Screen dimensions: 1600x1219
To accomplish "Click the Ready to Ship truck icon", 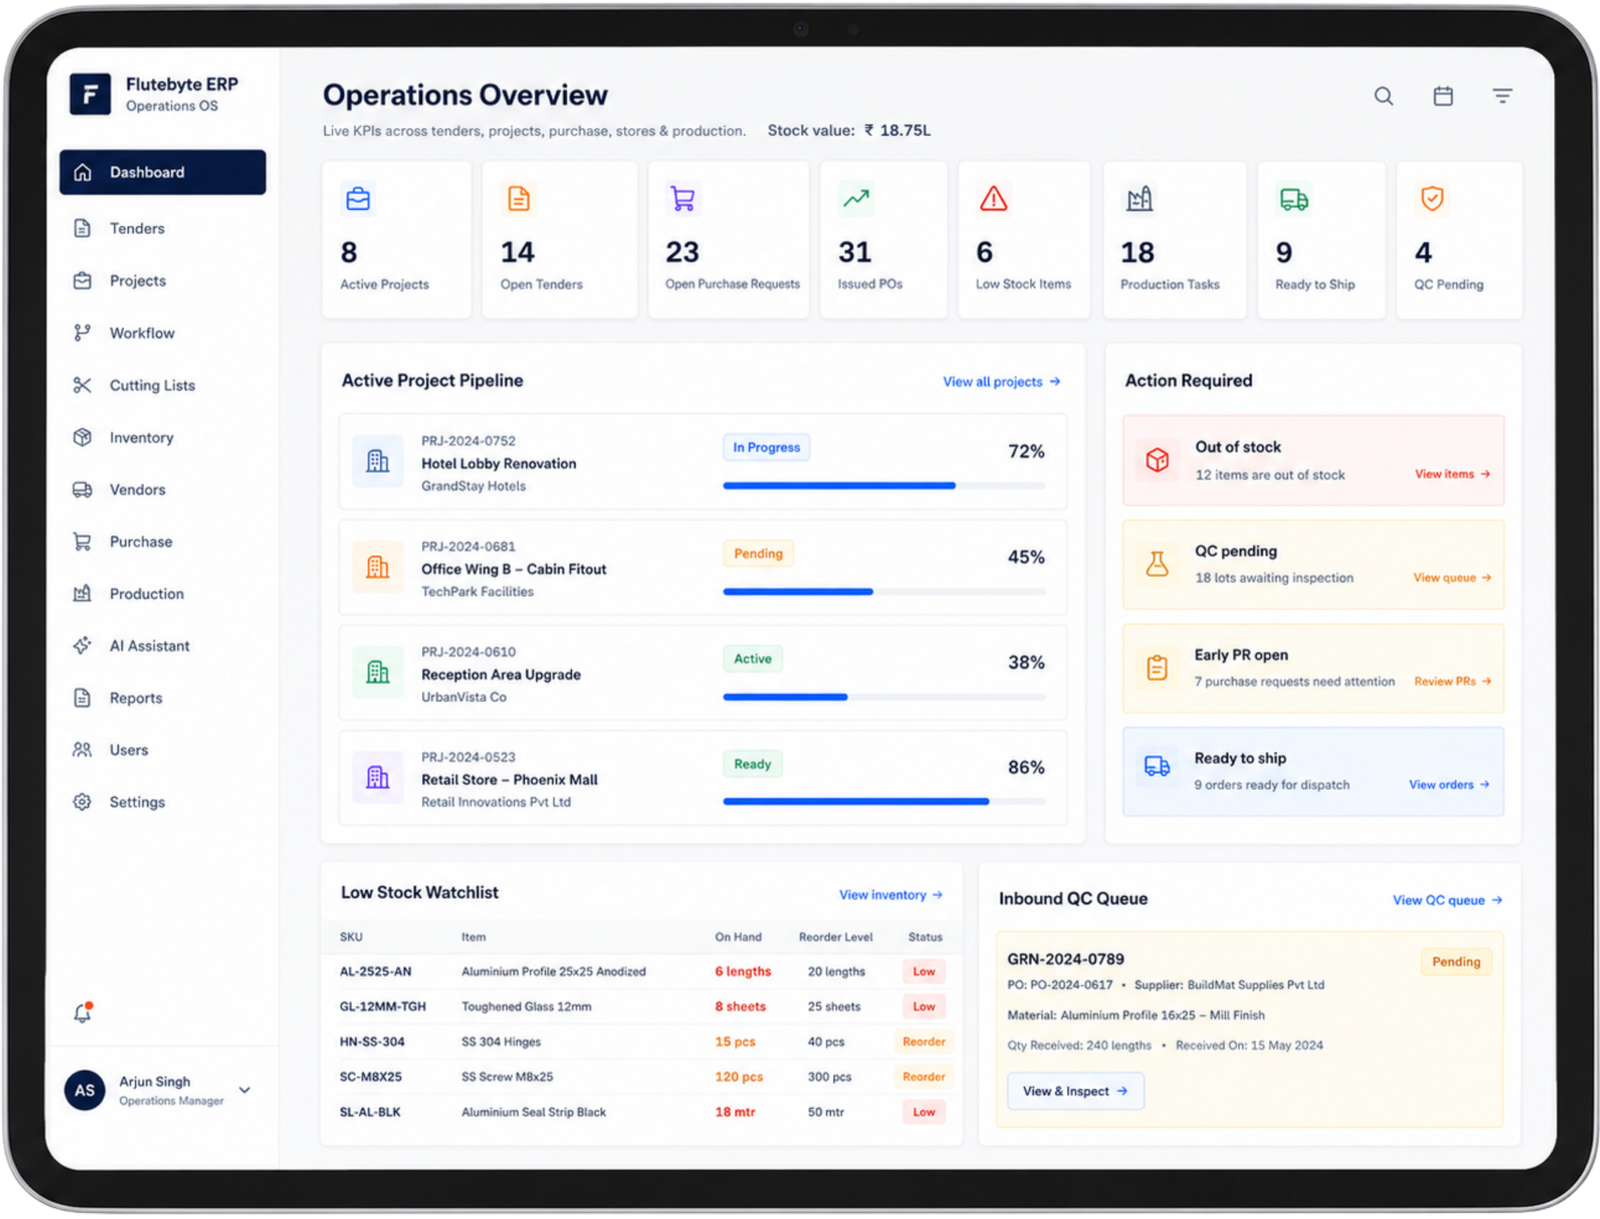I will (1294, 199).
